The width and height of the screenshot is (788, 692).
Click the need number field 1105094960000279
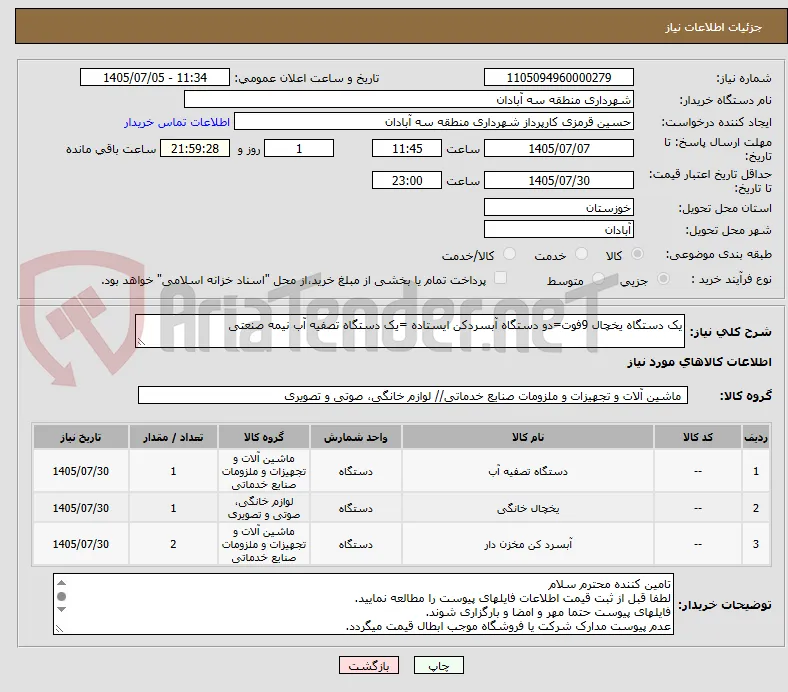(x=558, y=77)
